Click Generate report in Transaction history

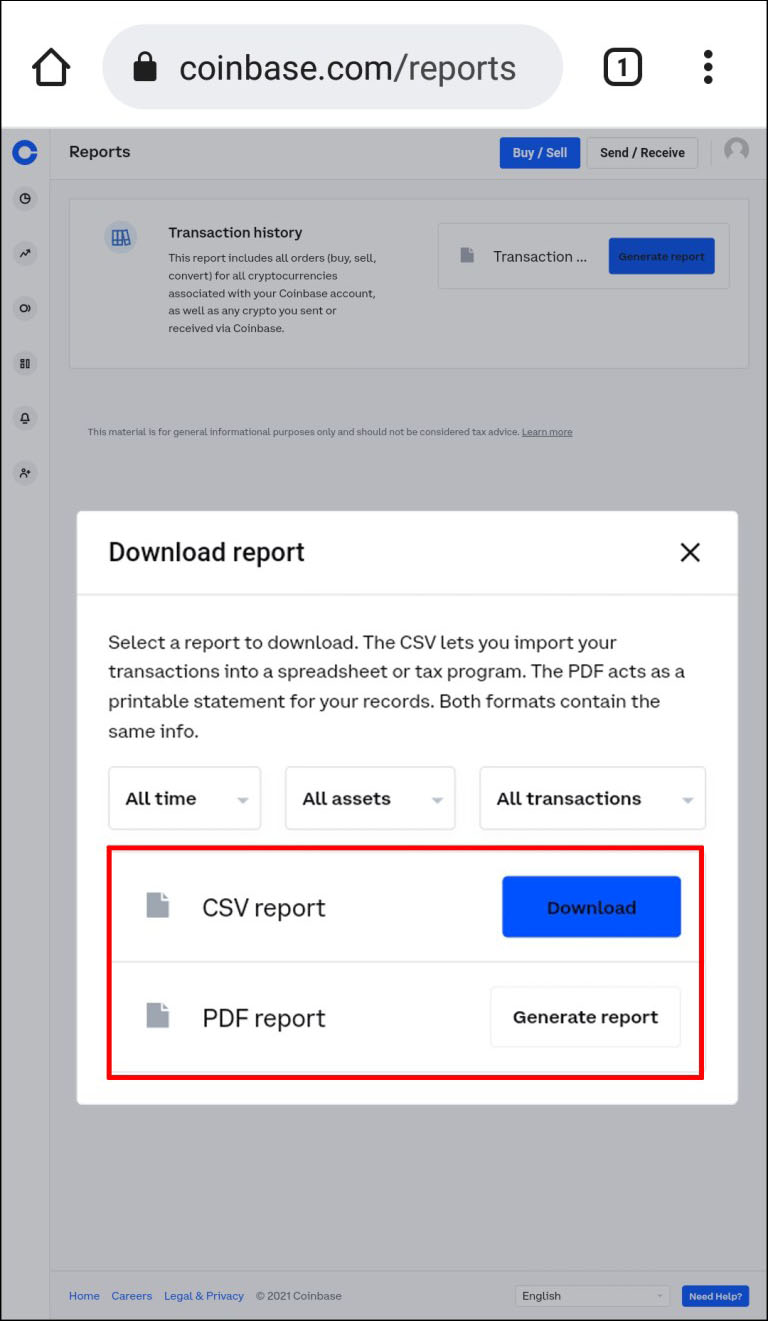point(661,256)
